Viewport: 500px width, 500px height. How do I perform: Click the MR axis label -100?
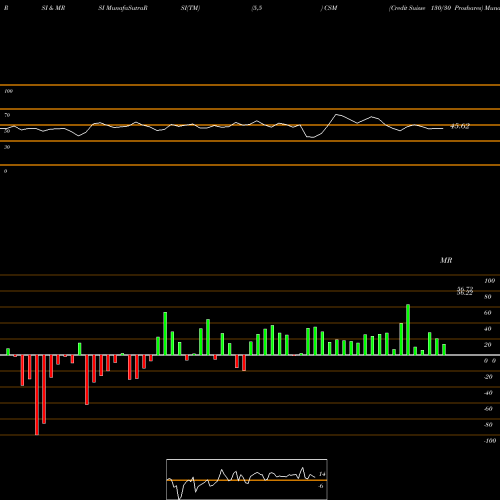coord(489,441)
